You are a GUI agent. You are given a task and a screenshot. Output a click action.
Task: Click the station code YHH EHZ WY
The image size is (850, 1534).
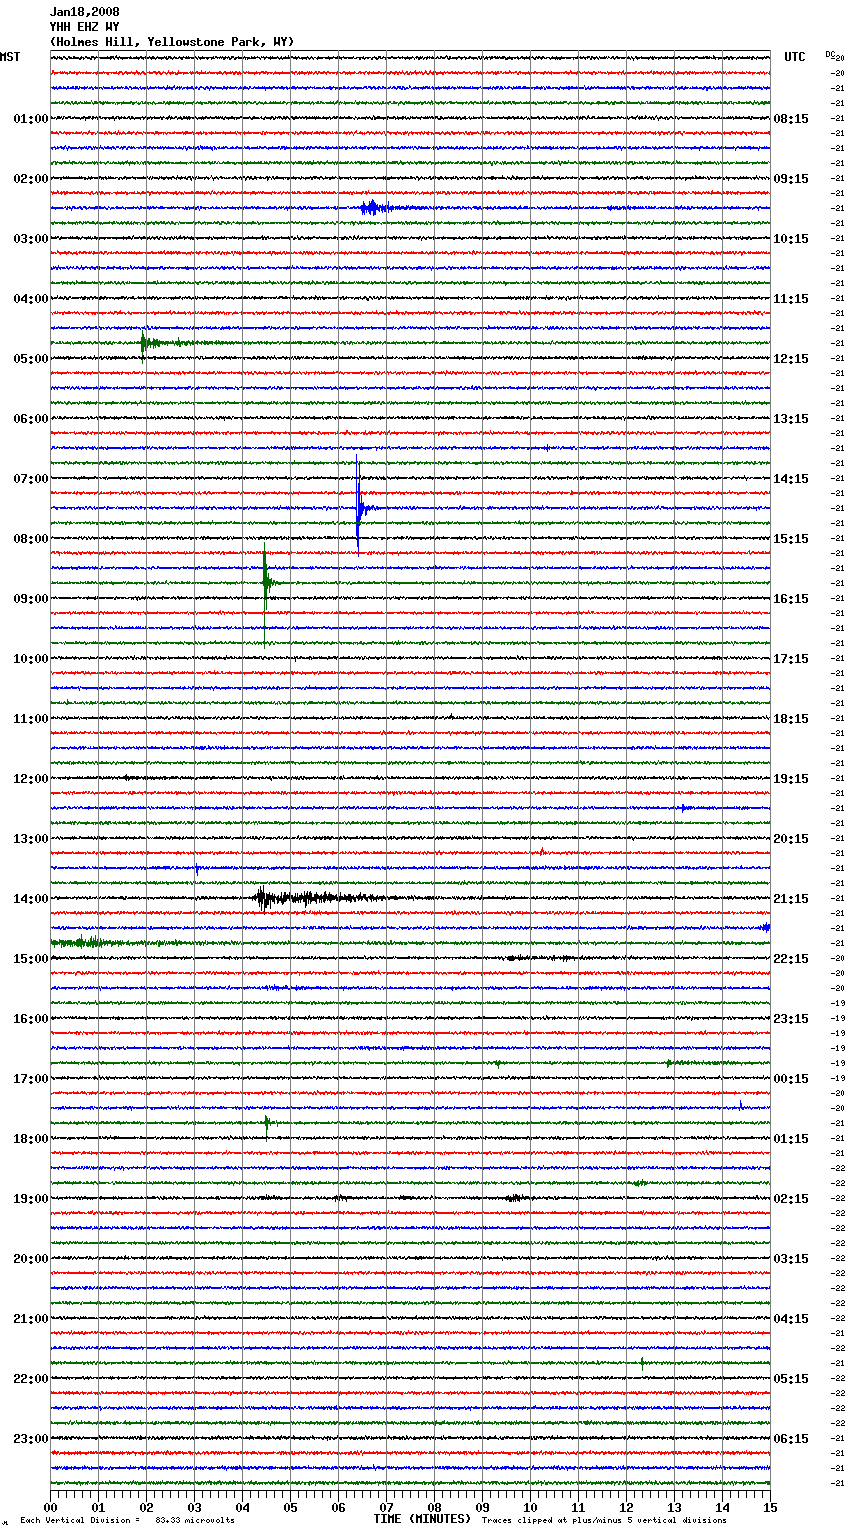pyautogui.click(x=85, y=27)
